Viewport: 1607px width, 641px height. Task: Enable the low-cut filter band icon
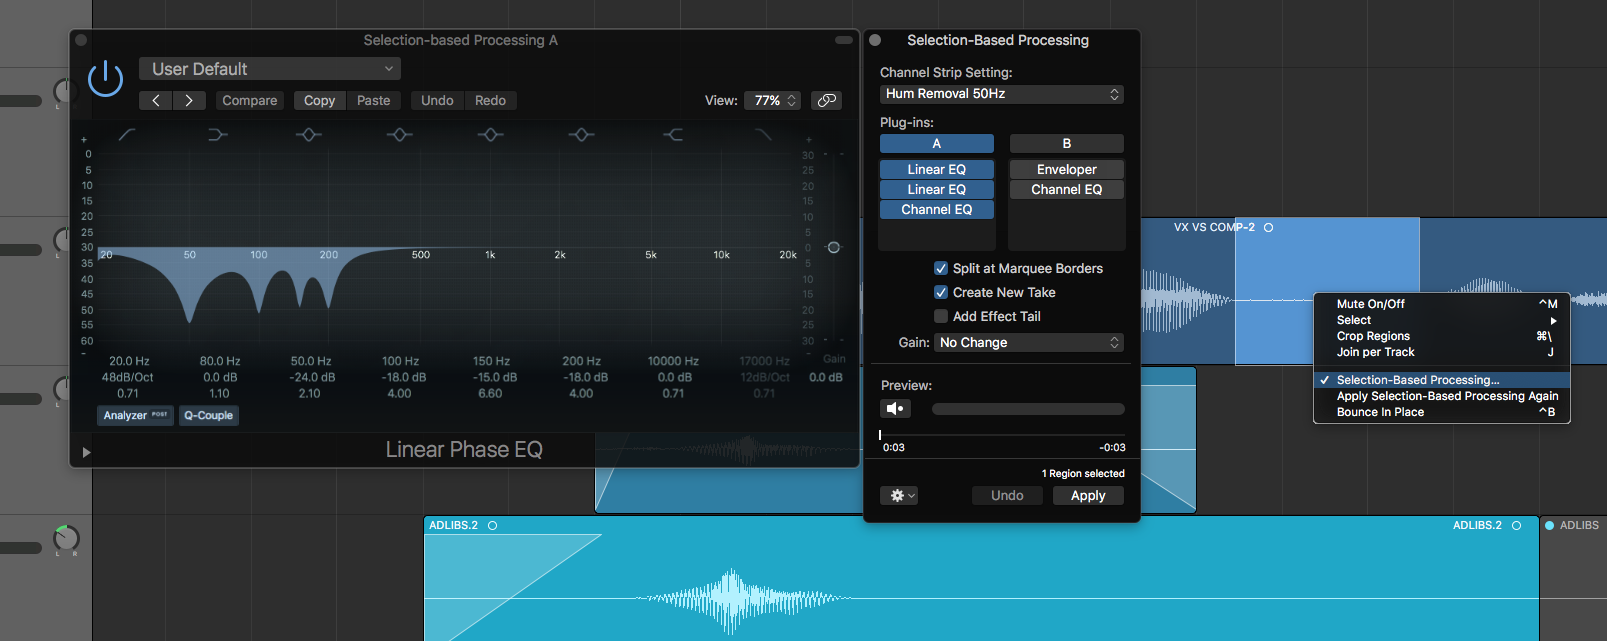point(127,135)
